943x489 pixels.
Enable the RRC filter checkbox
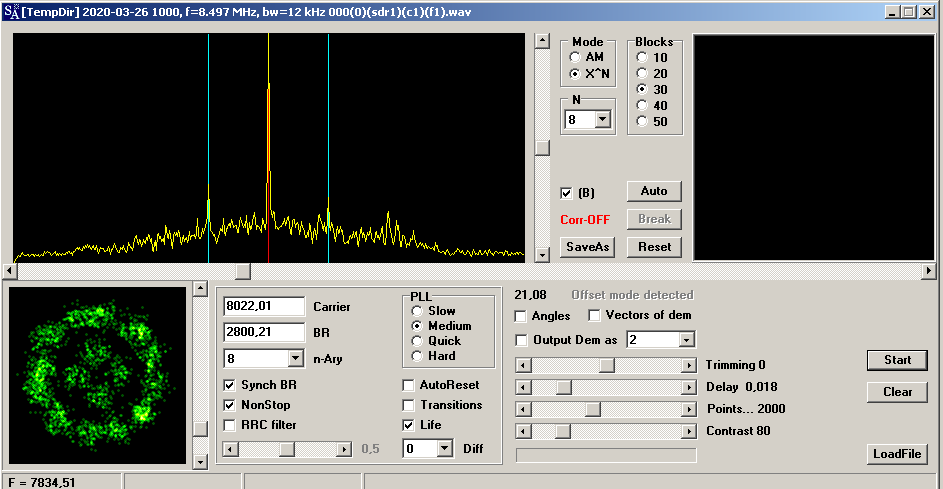pyautogui.click(x=230, y=425)
